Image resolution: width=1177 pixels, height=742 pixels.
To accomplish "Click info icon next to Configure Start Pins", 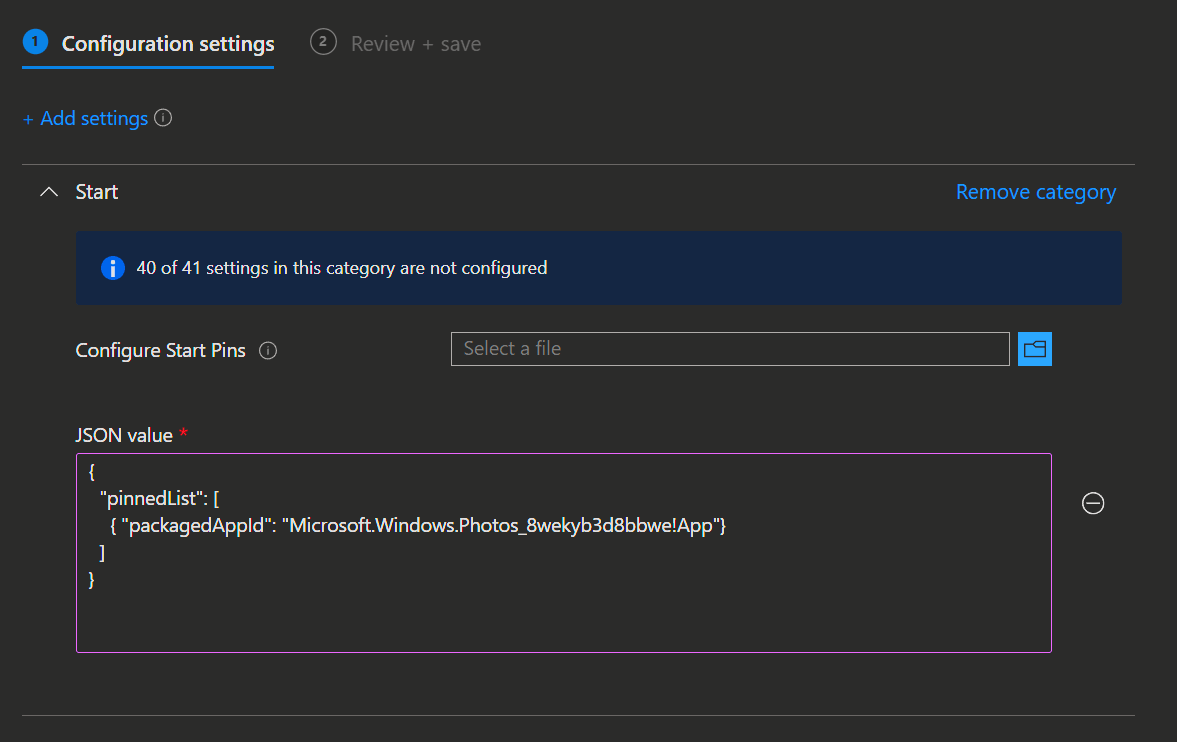I will point(268,351).
